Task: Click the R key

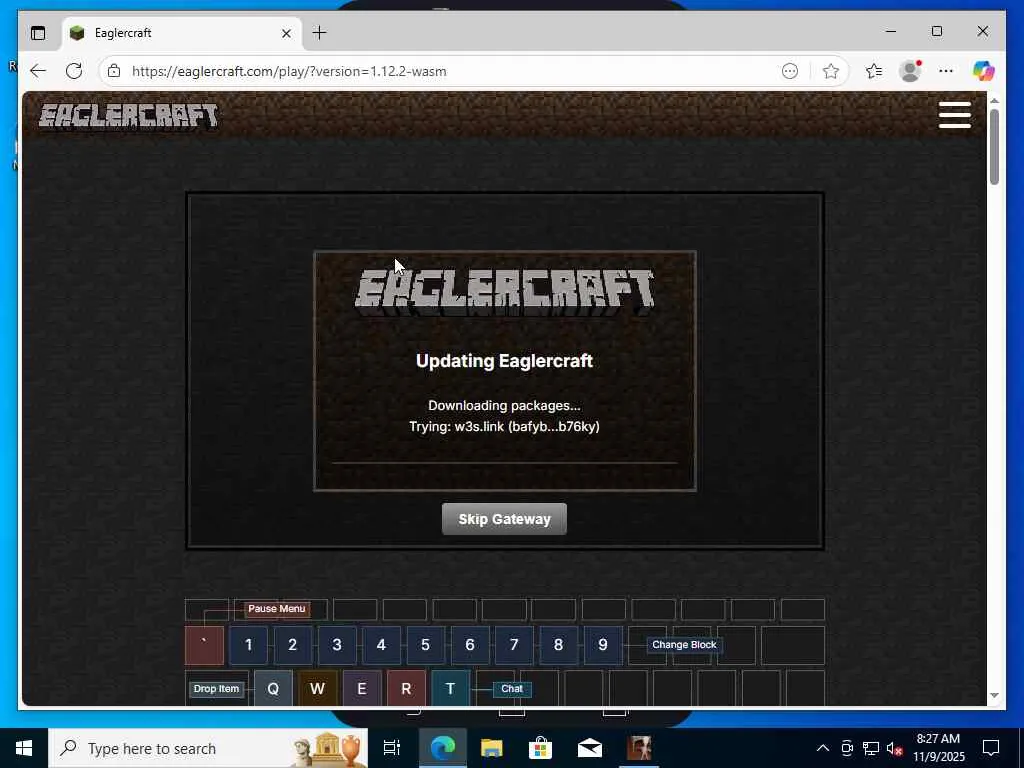Action: (406, 688)
